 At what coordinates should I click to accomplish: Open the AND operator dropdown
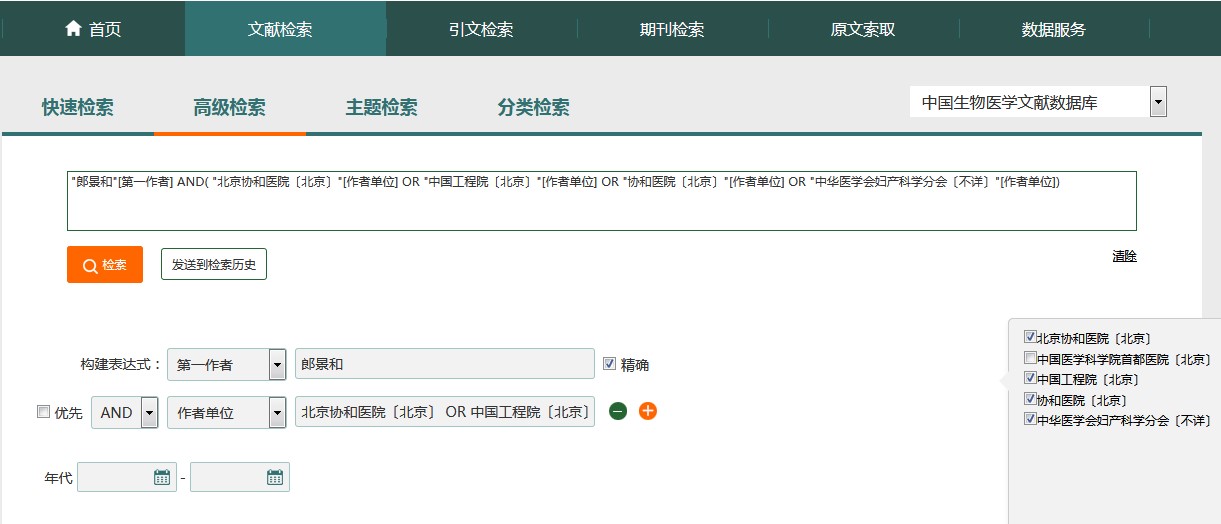pos(149,413)
